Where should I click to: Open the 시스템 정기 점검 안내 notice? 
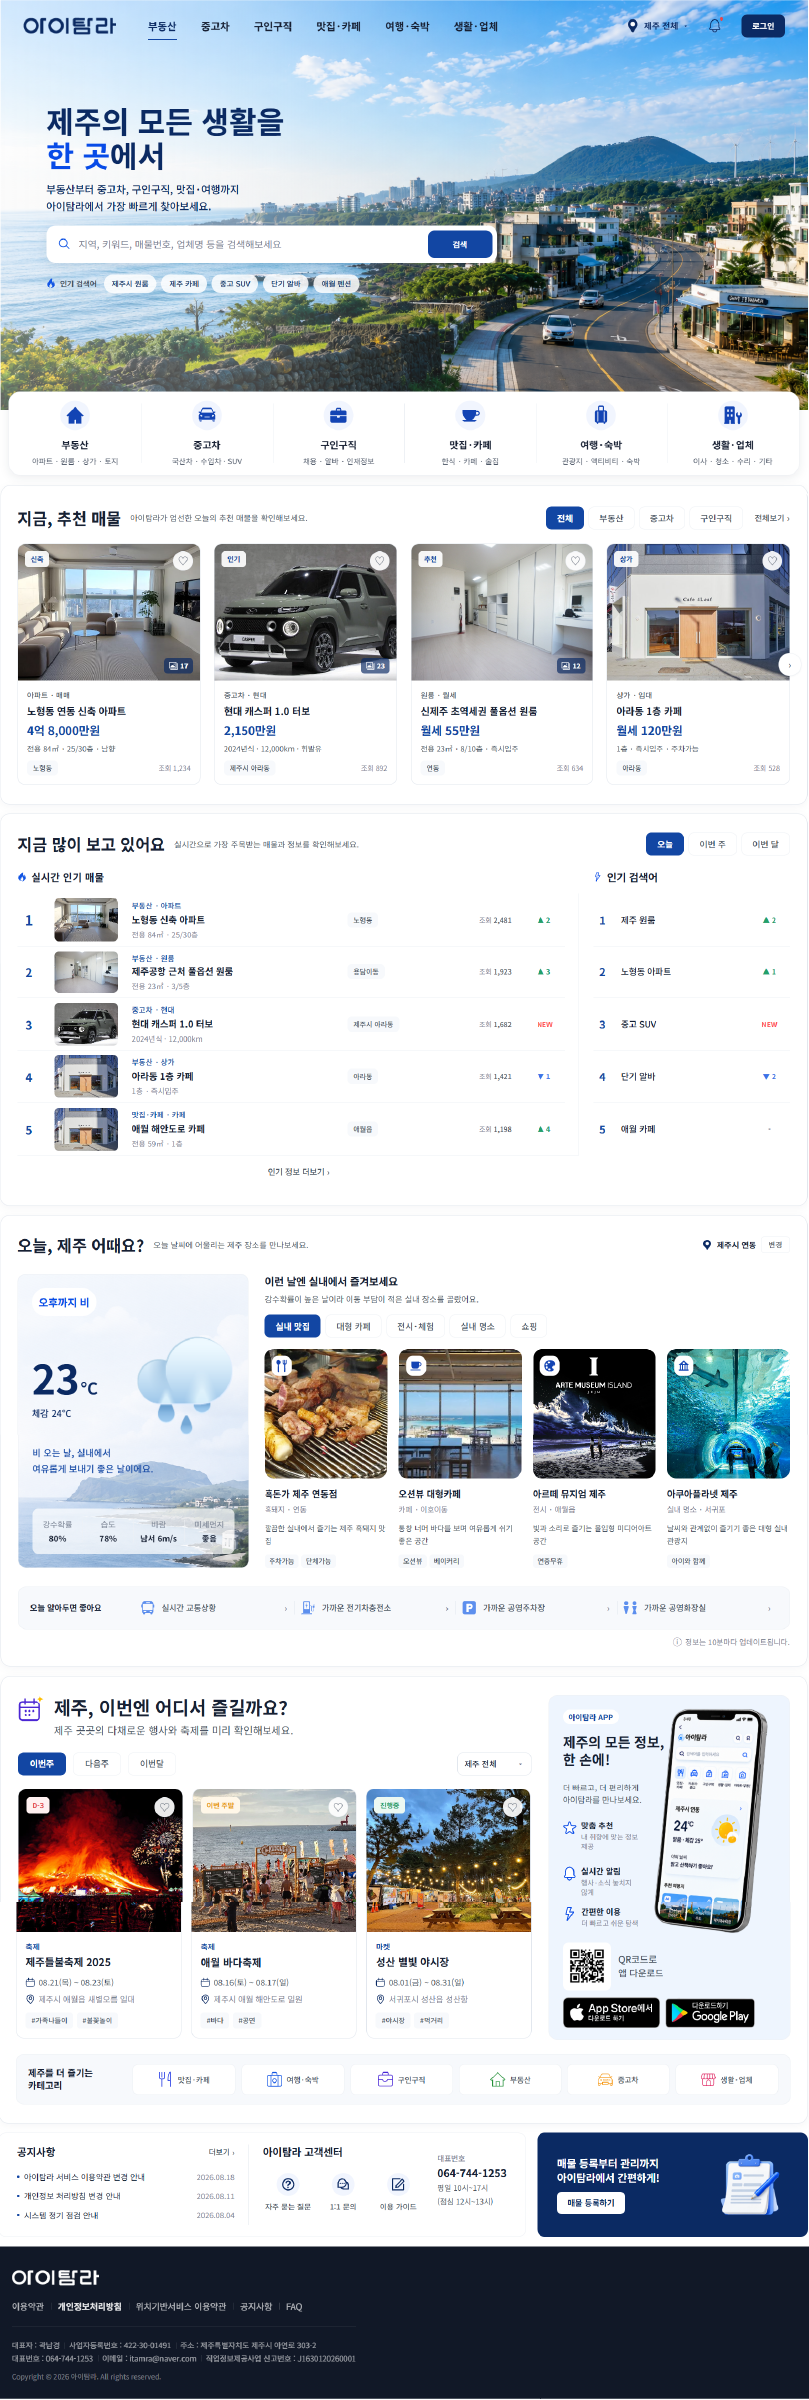pos(61,2215)
